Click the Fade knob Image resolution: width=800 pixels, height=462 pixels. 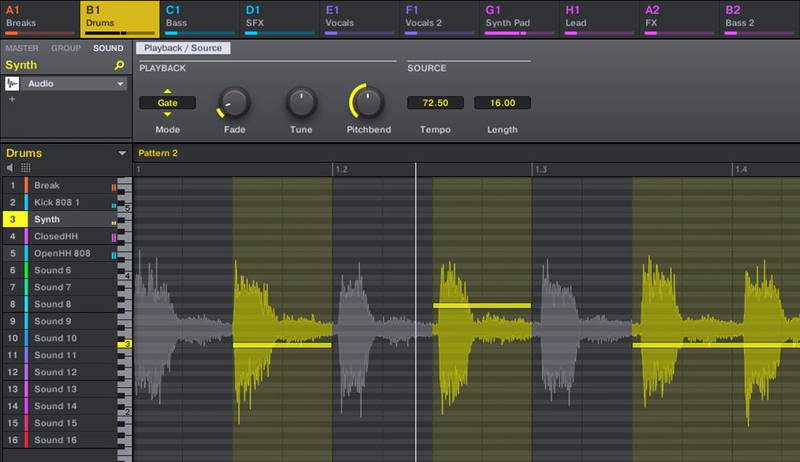(233, 102)
